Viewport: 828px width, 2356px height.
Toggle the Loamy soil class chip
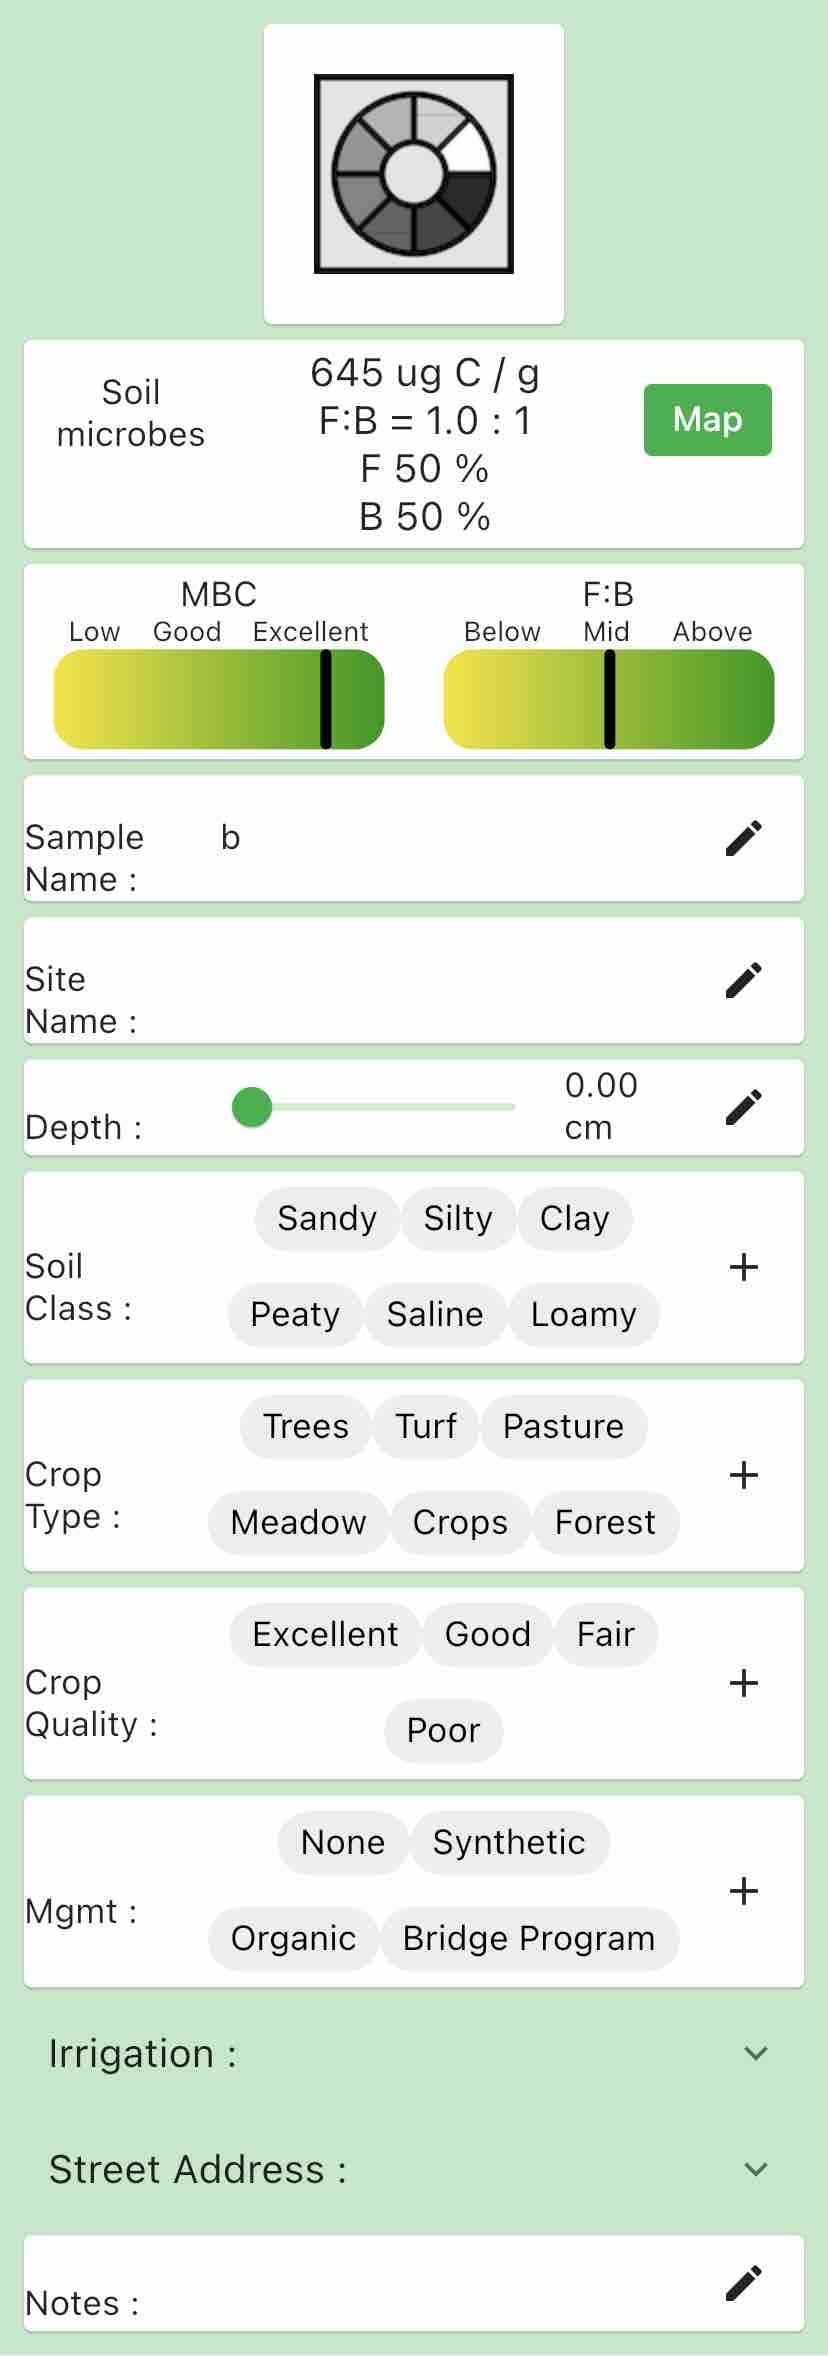583,1315
